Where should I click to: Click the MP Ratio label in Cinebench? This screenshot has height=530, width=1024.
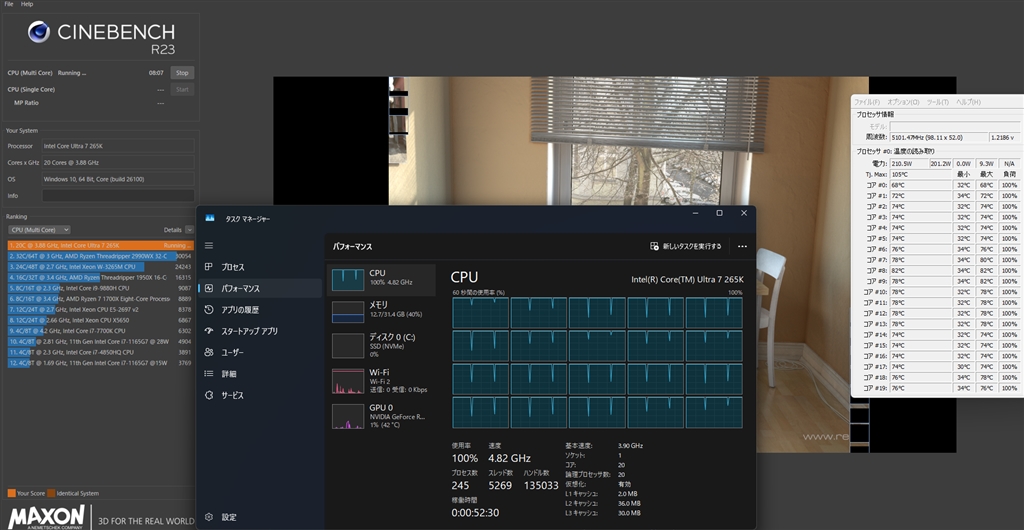tap(26, 103)
